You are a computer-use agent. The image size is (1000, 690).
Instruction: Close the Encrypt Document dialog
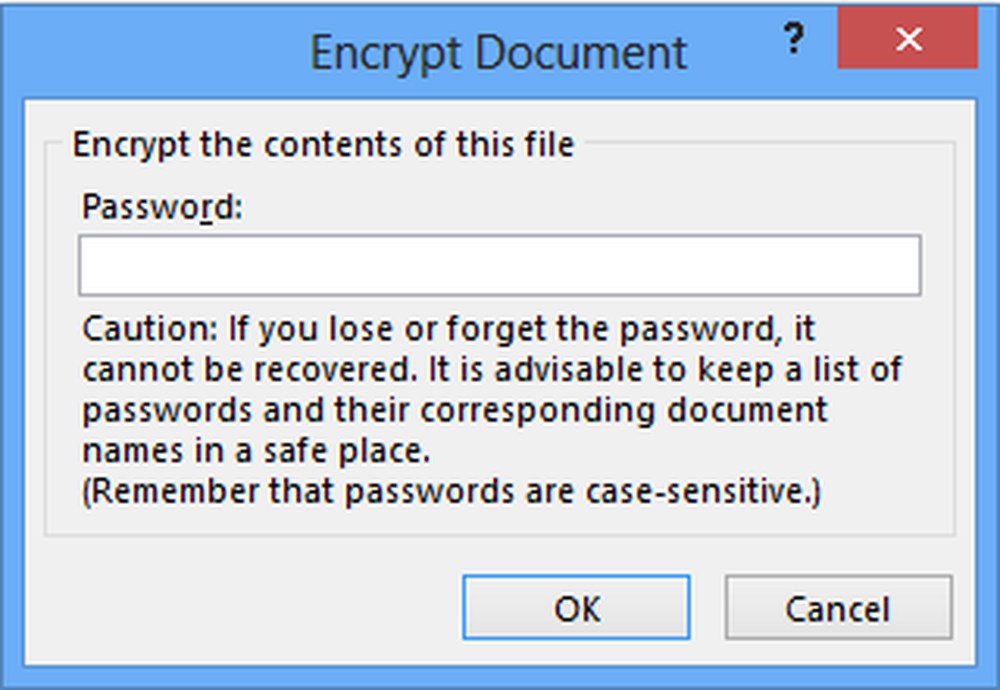[908, 41]
